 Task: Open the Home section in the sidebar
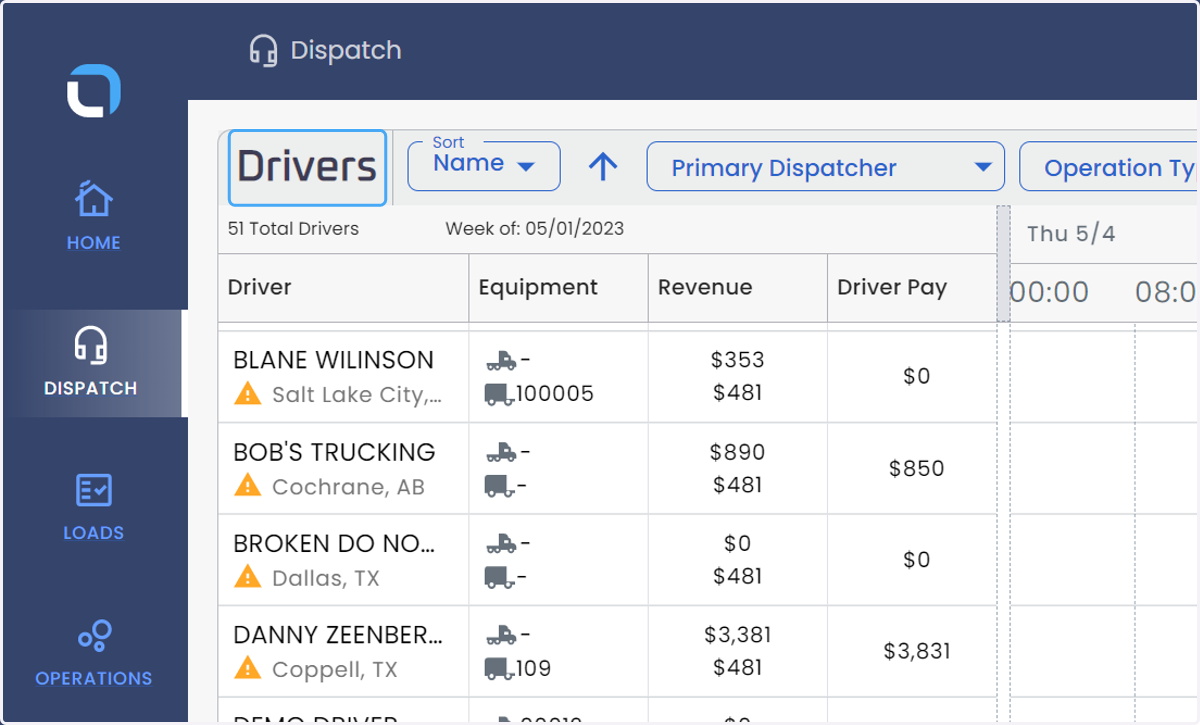[94, 215]
